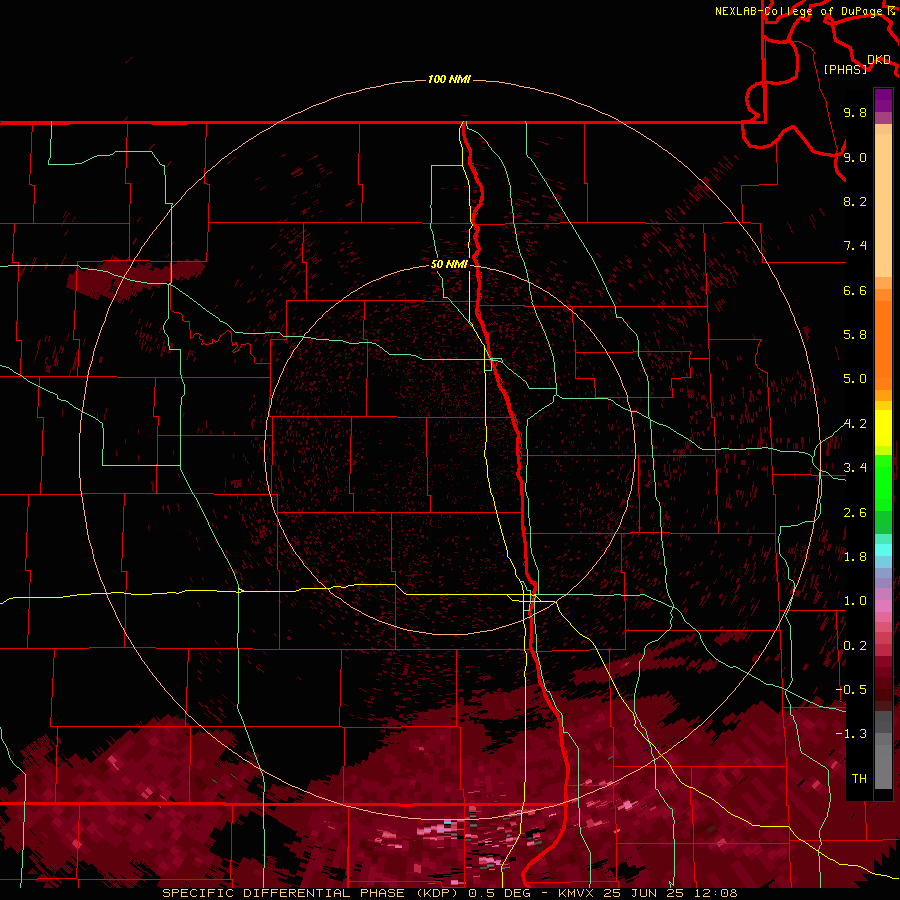The image size is (900, 900).
Task: Select the 100 NMI range ring label
Action: 449,79
